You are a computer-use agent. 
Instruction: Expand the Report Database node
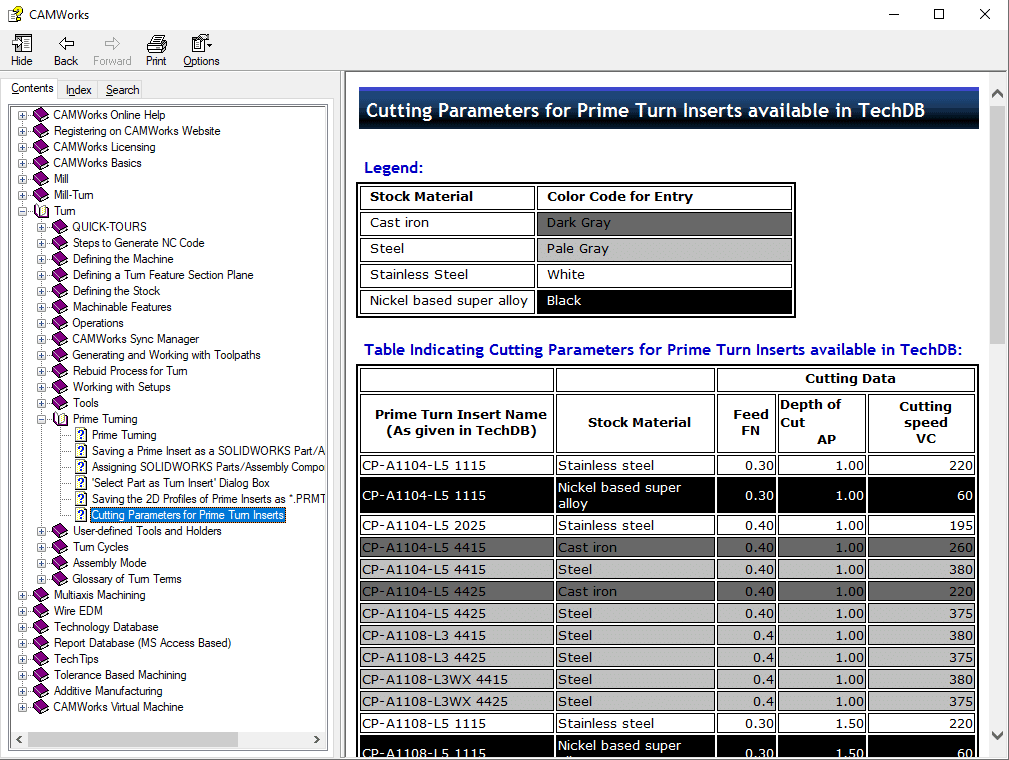(23, 643)
